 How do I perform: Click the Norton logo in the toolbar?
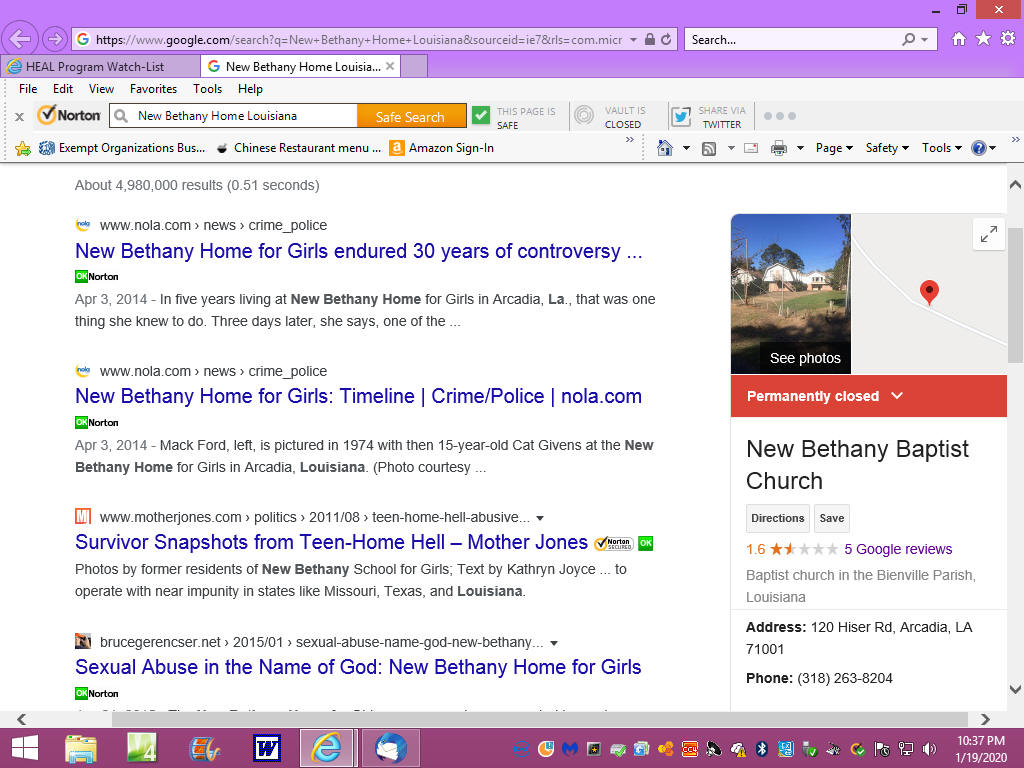[x=69, y=116]
